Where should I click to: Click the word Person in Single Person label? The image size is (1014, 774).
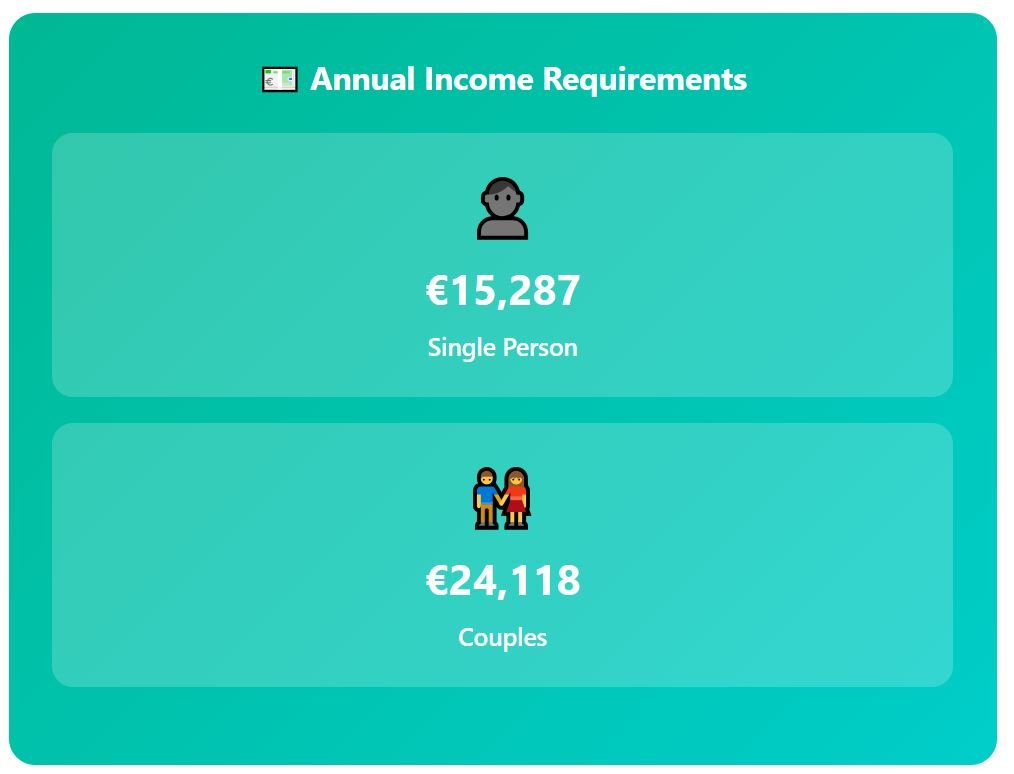(x=540, y=348)
